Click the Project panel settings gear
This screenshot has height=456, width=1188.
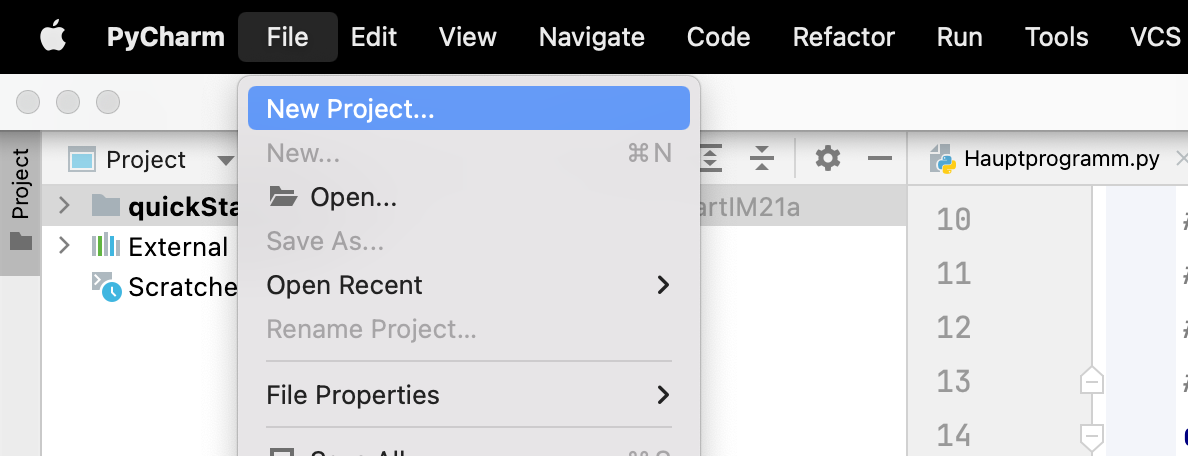pos(827,158)
